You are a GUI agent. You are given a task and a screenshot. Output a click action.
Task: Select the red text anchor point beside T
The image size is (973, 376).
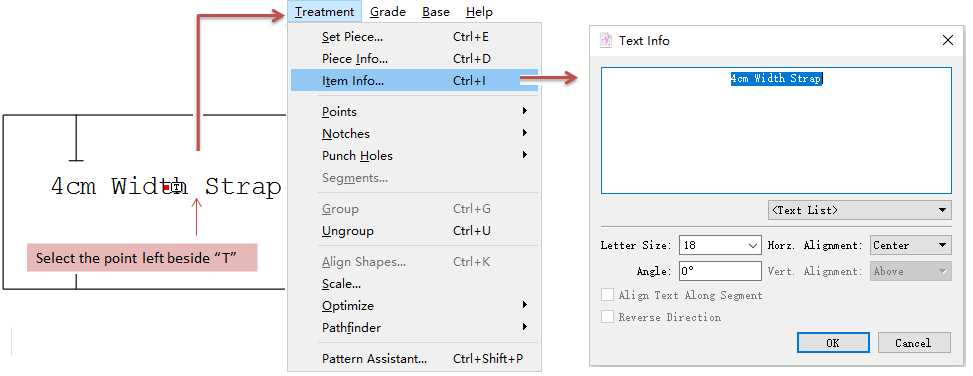coord(167,186)
